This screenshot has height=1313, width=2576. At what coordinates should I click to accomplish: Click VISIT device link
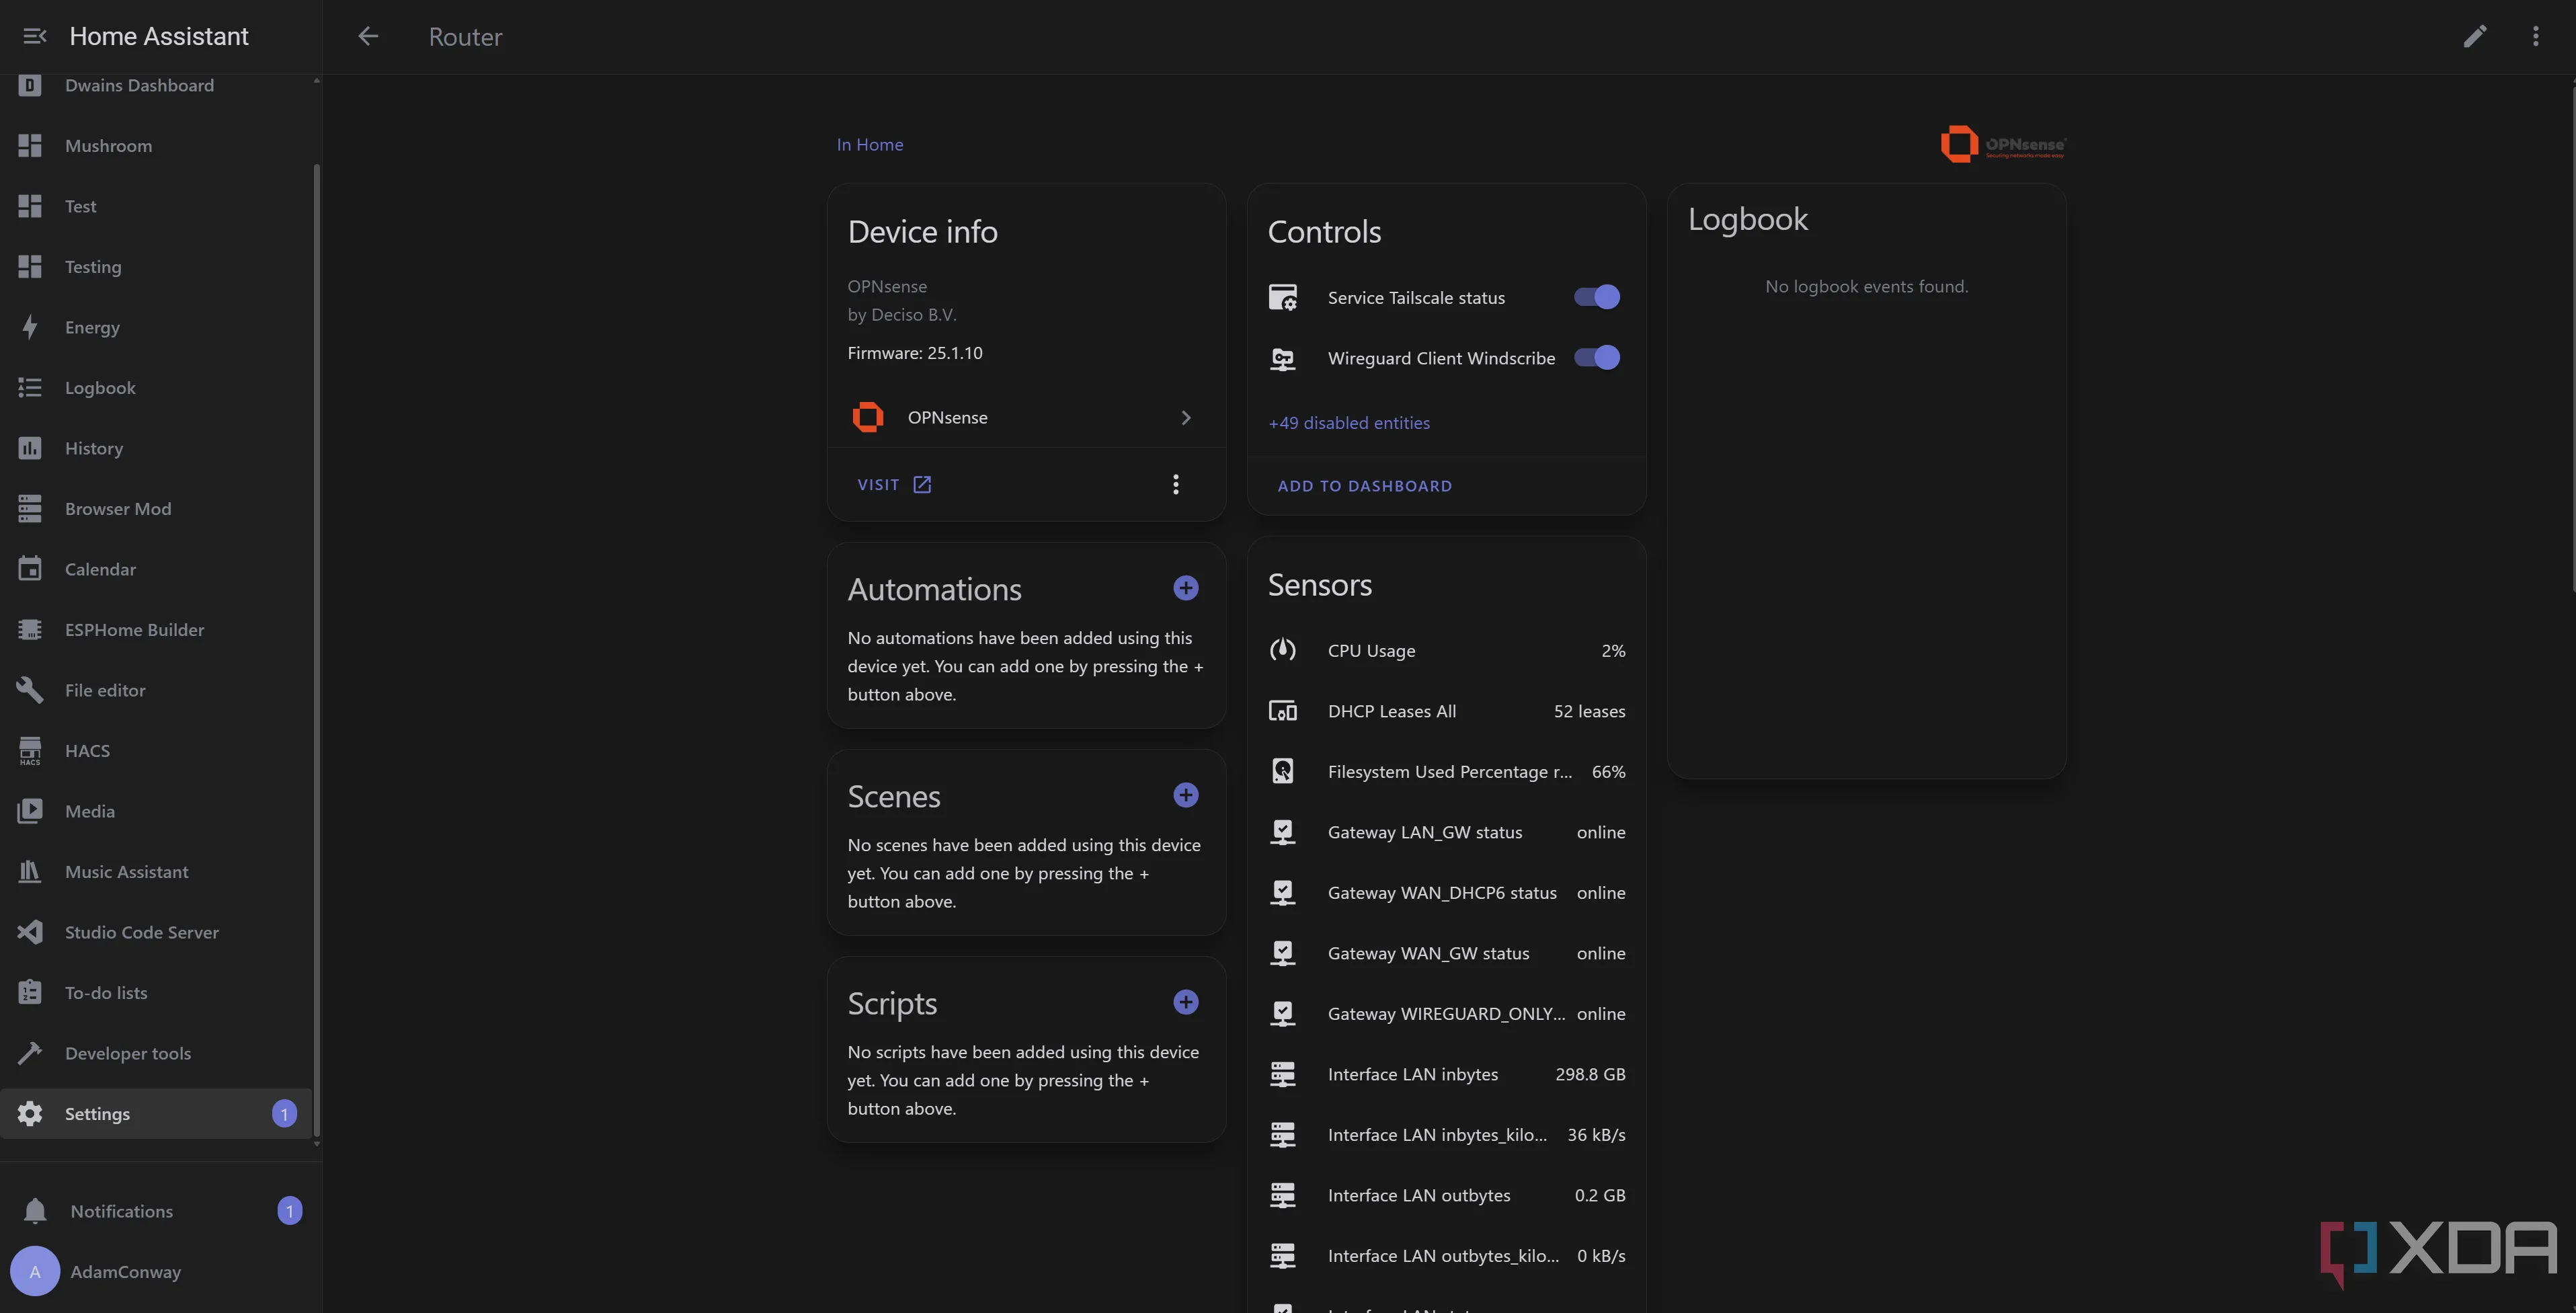894,485
